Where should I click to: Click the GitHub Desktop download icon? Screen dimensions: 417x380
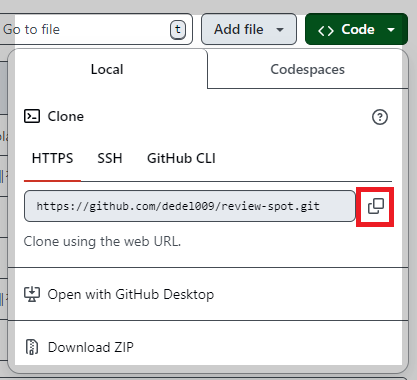point(32,294)
